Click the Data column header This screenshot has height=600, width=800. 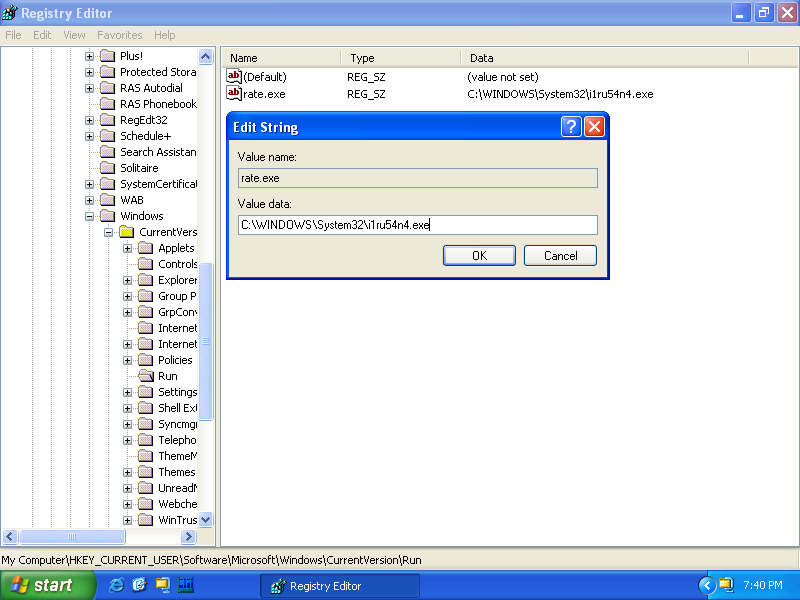pos(605,58)
